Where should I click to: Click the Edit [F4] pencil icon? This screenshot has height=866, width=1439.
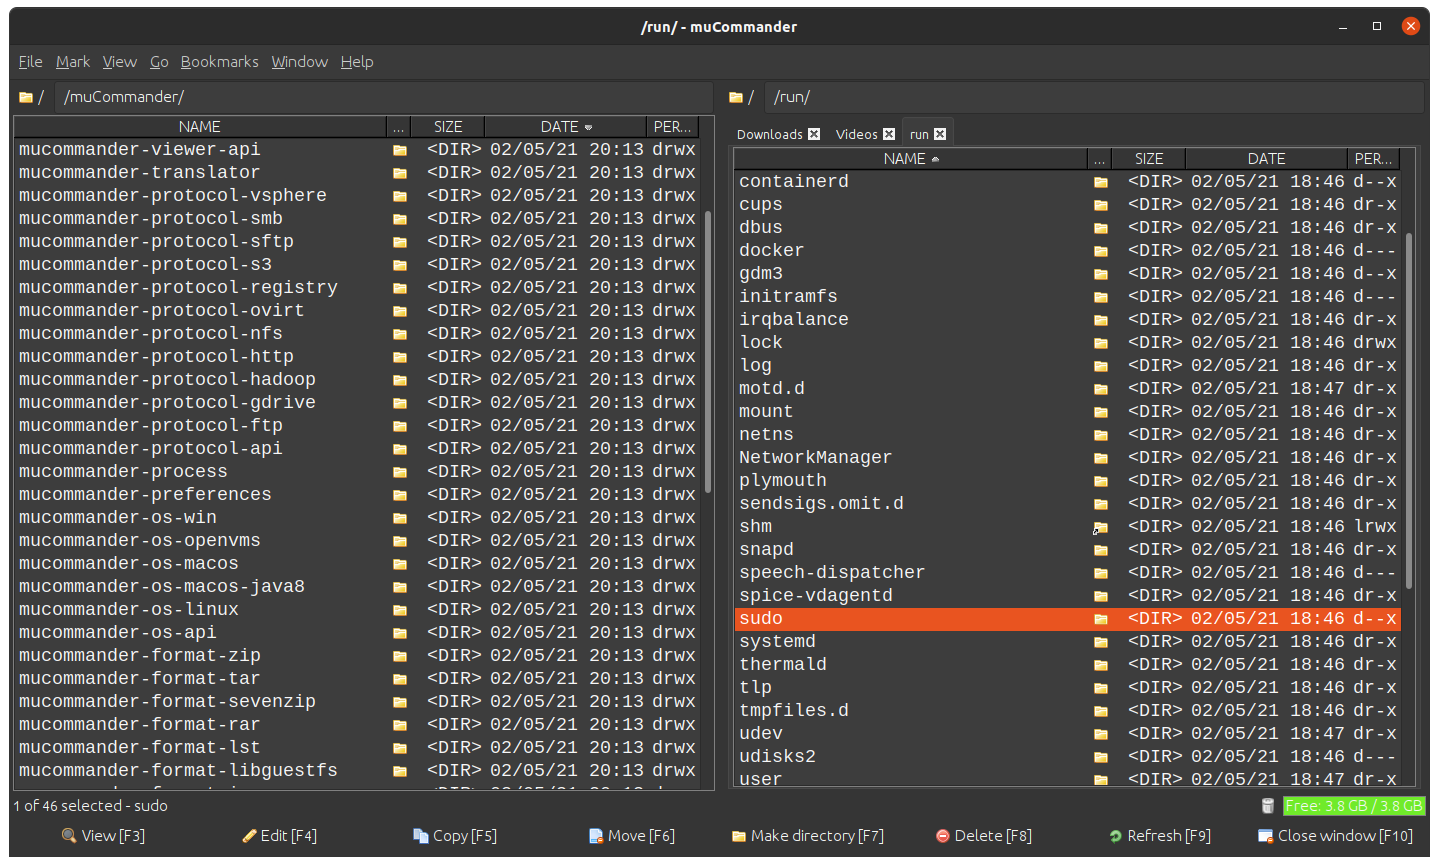click(248, 835)
